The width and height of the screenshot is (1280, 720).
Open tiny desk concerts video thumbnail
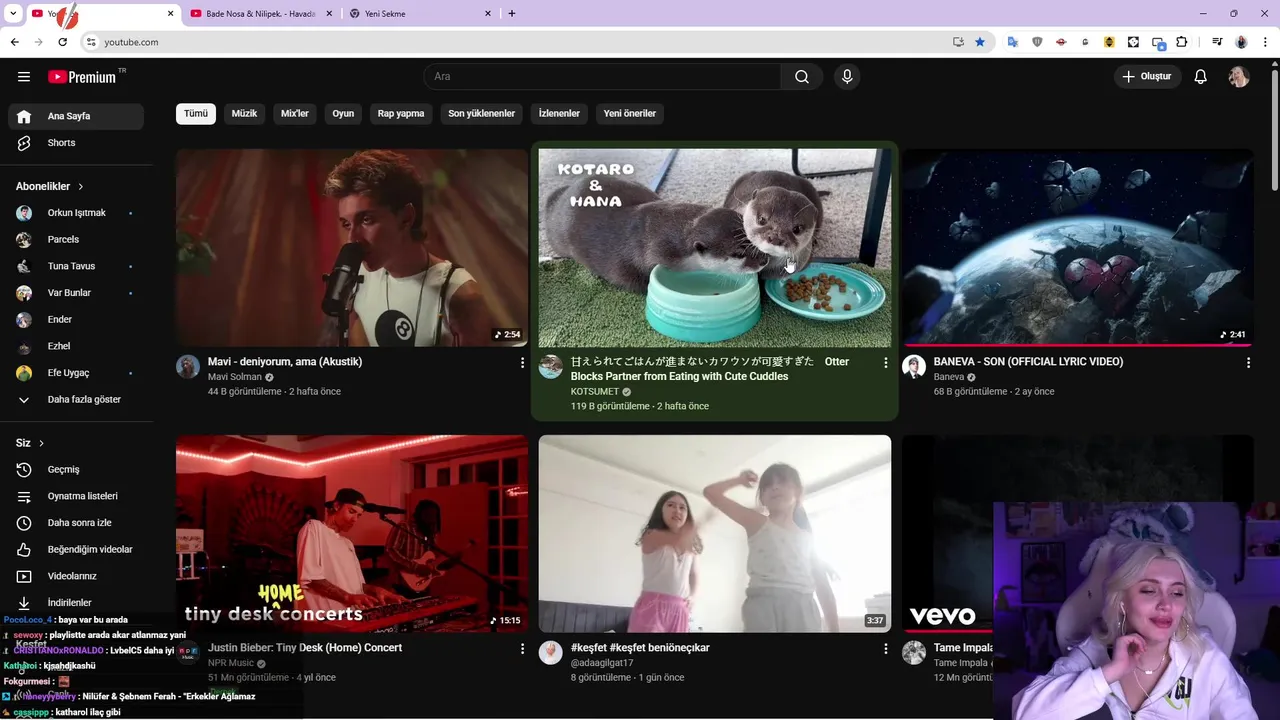pyautogui.click(x=352, y=533)
